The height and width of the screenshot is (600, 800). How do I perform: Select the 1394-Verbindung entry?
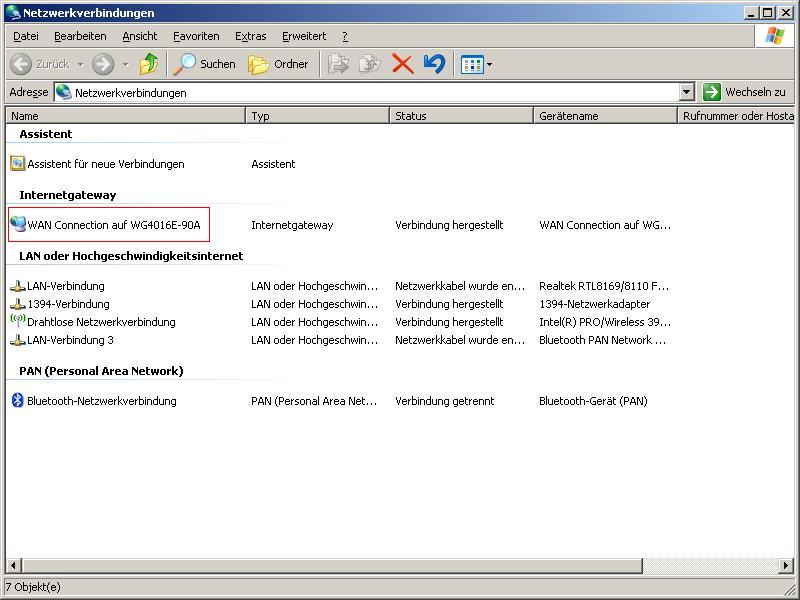click(x=68, y=304)
